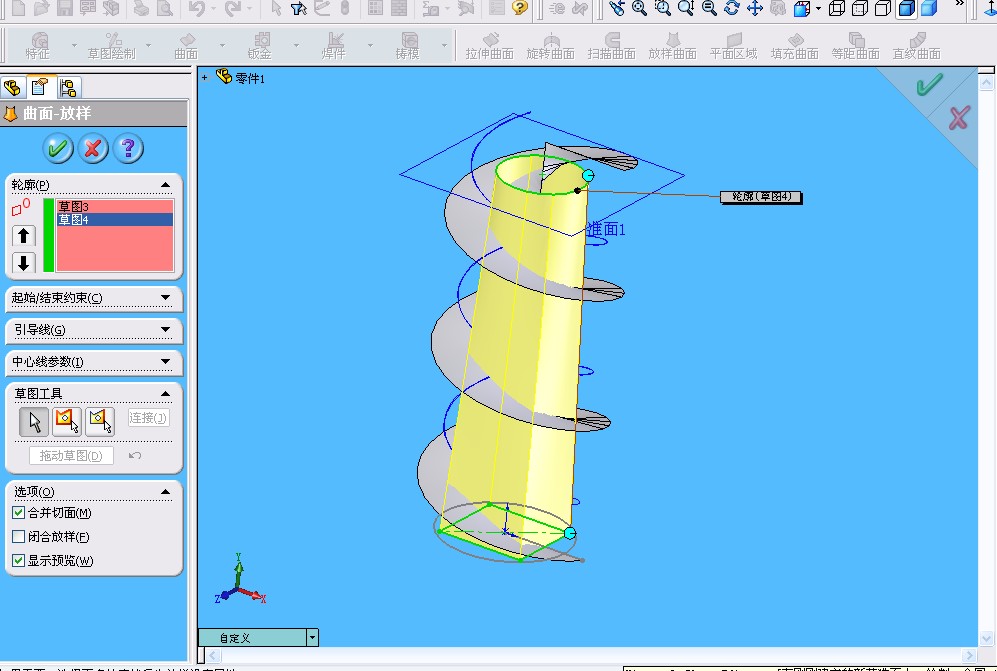This screenshot has height=671, width=997.
Task: Click the cyan connector handle on bottom profile
Action: tap(570, 533)
